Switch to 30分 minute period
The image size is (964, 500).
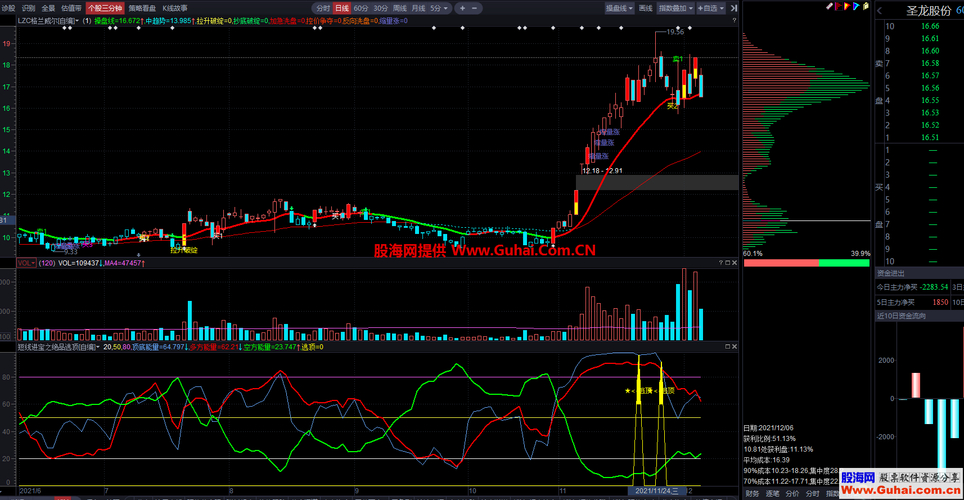[x=381, y=8]
